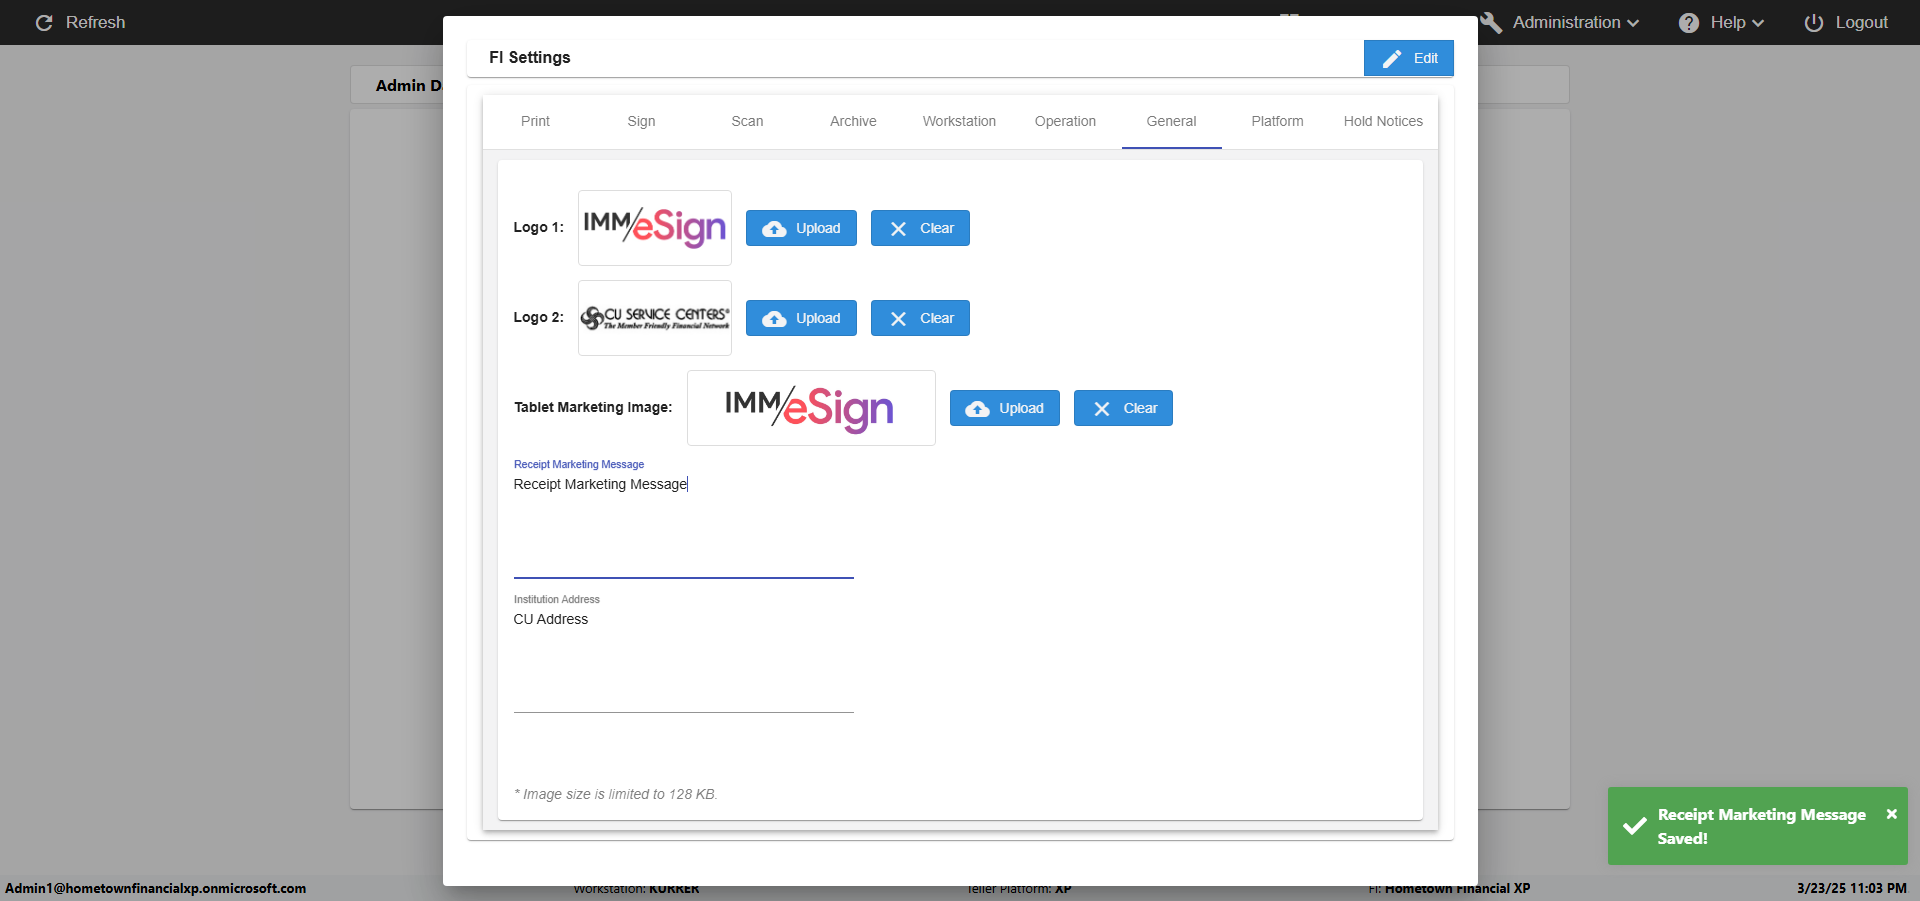The height and width of the screenshot is (901, 1920).
Task: Click the Admin1 email in status bar
Action: [x=156, y=888]
